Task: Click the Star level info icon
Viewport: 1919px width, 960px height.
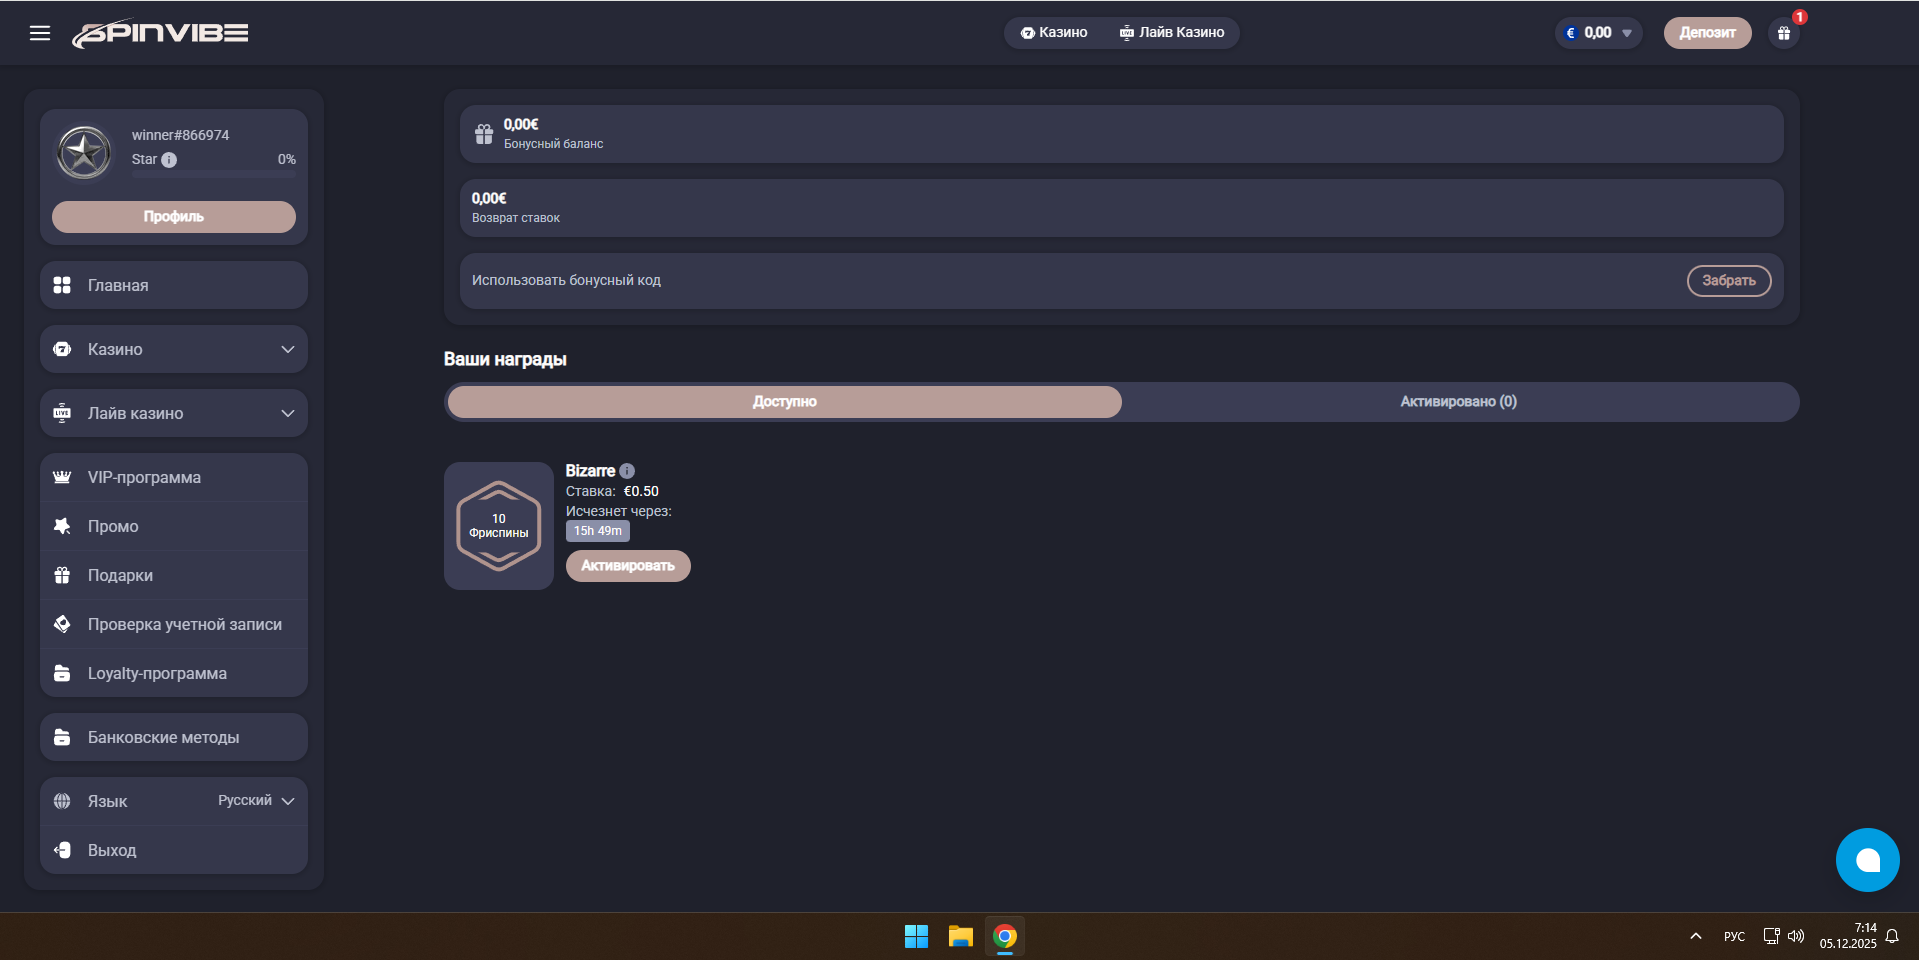Action: pyautogui.click(x=169, y=160)
